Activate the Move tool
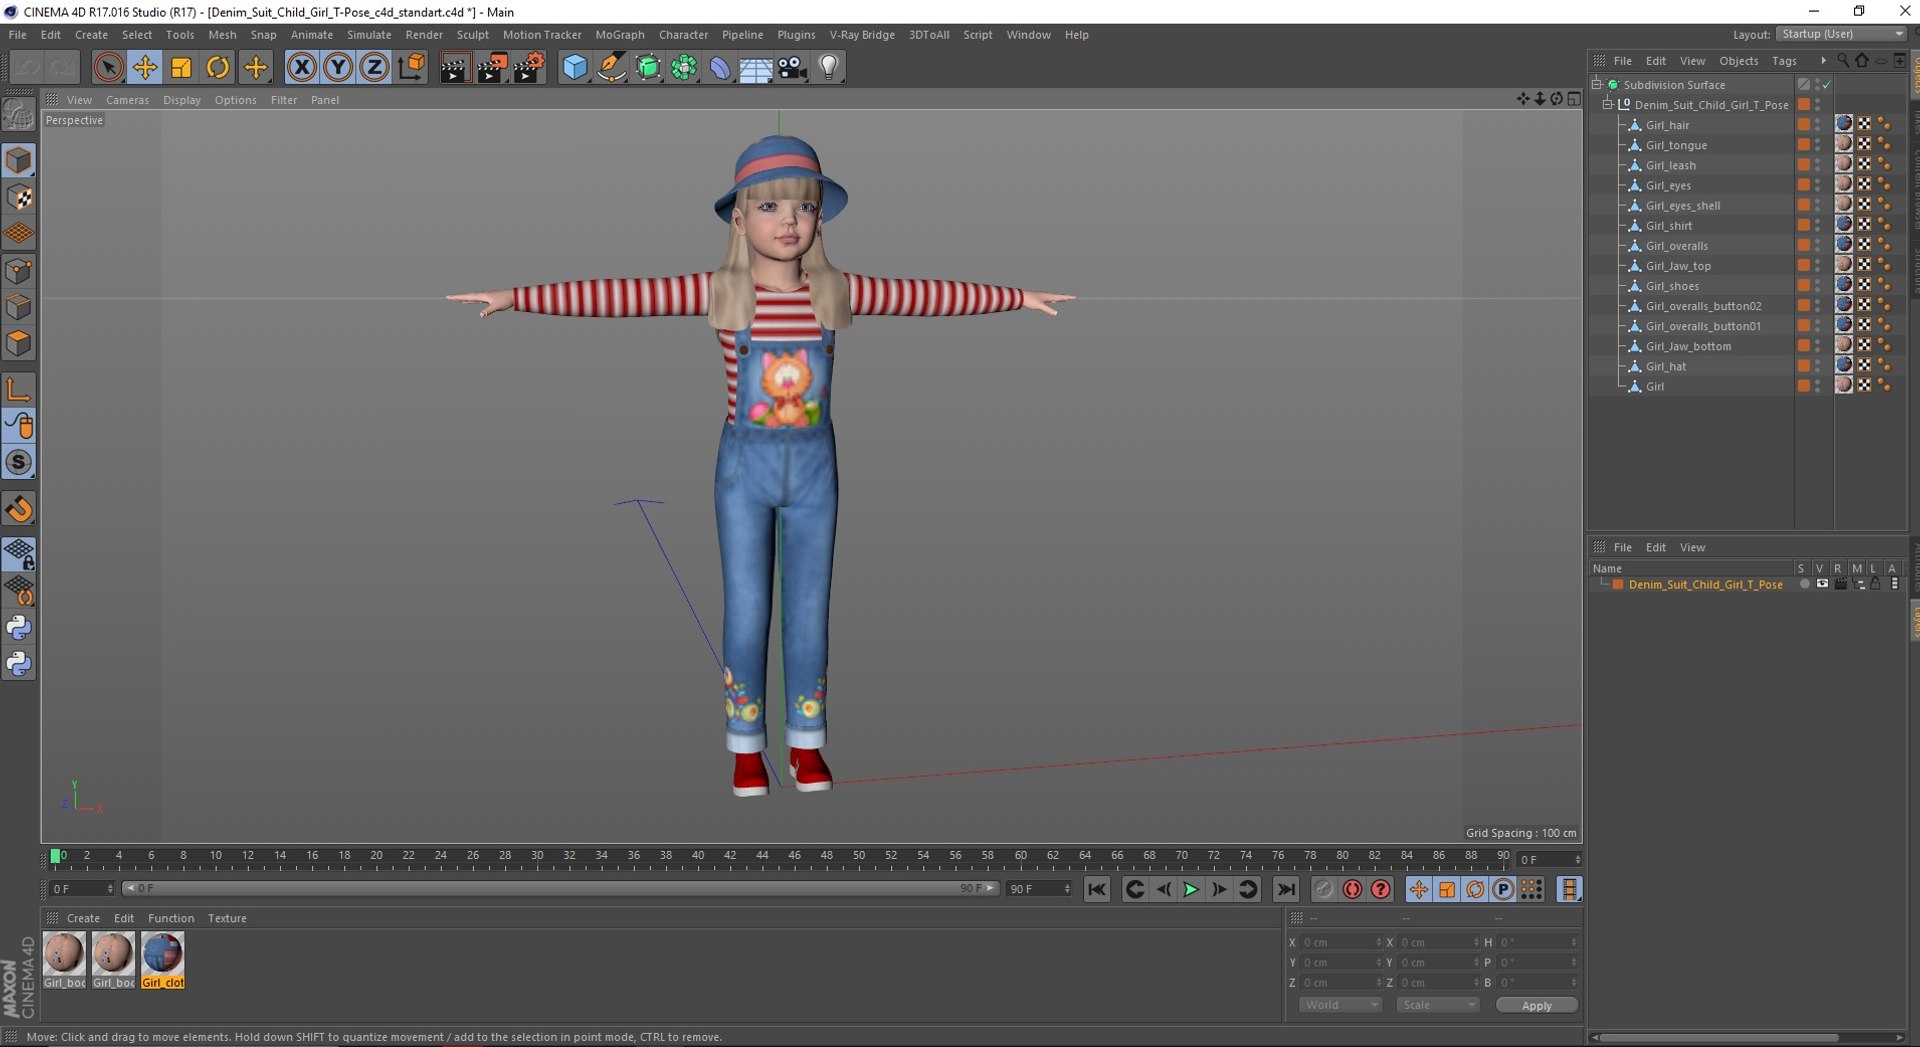This screenshot has width=1920, height=1047. tap(145, 67)
